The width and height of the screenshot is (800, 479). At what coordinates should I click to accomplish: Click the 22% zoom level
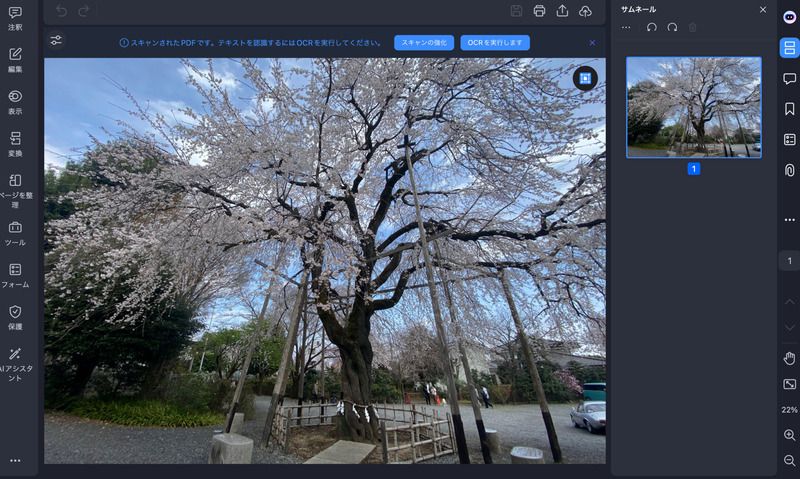click(789, 410)
